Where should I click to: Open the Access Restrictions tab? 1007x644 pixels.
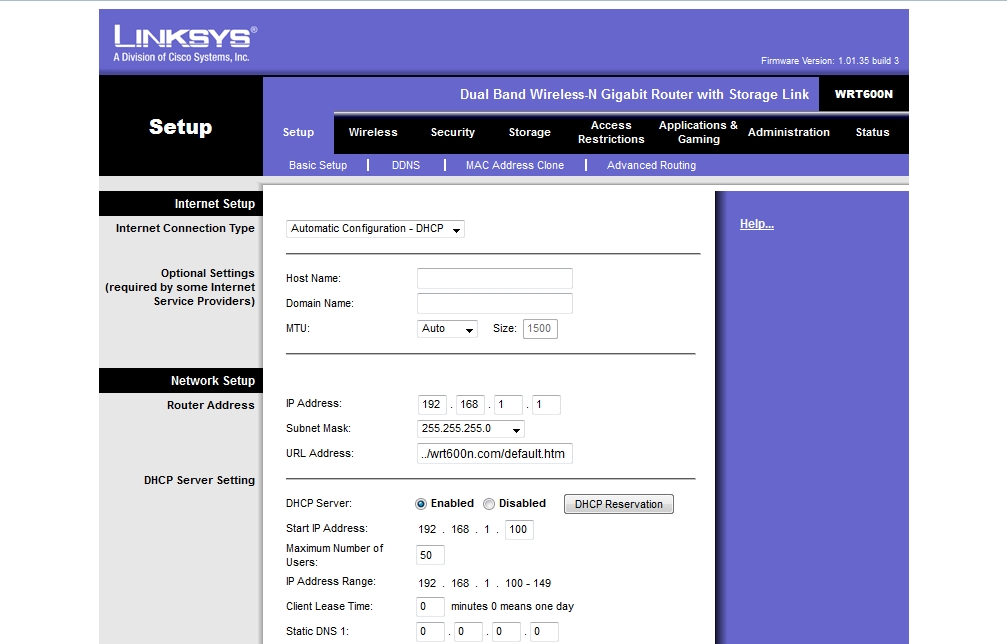point(611,132)
